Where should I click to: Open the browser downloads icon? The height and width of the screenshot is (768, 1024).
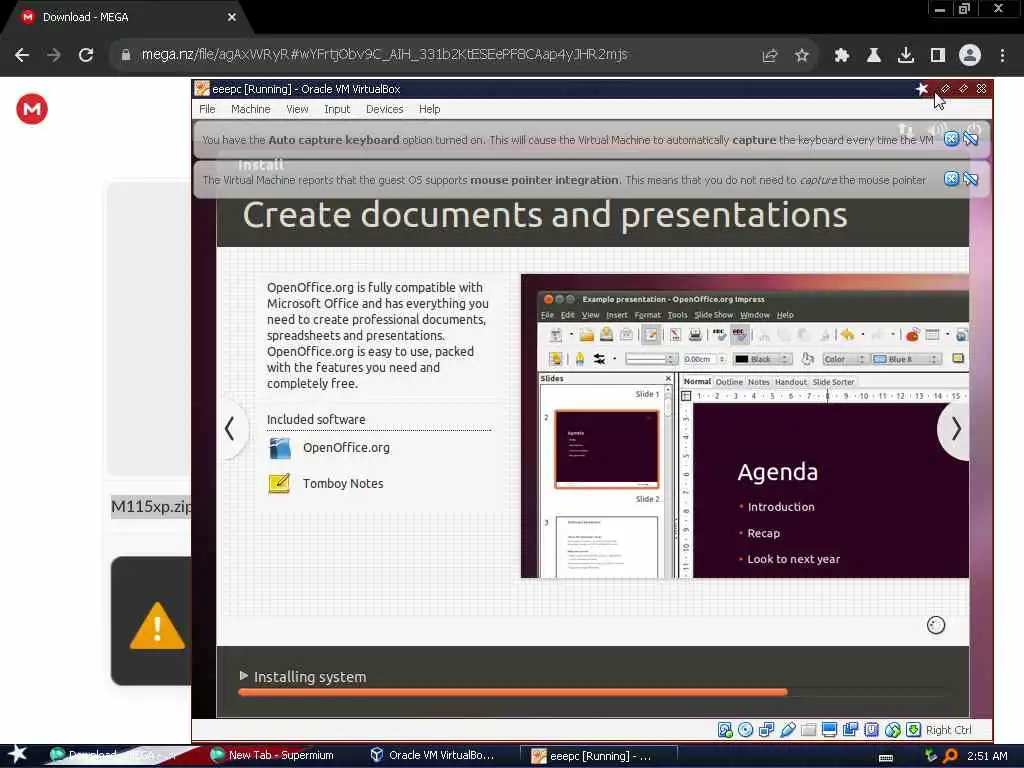906,56
